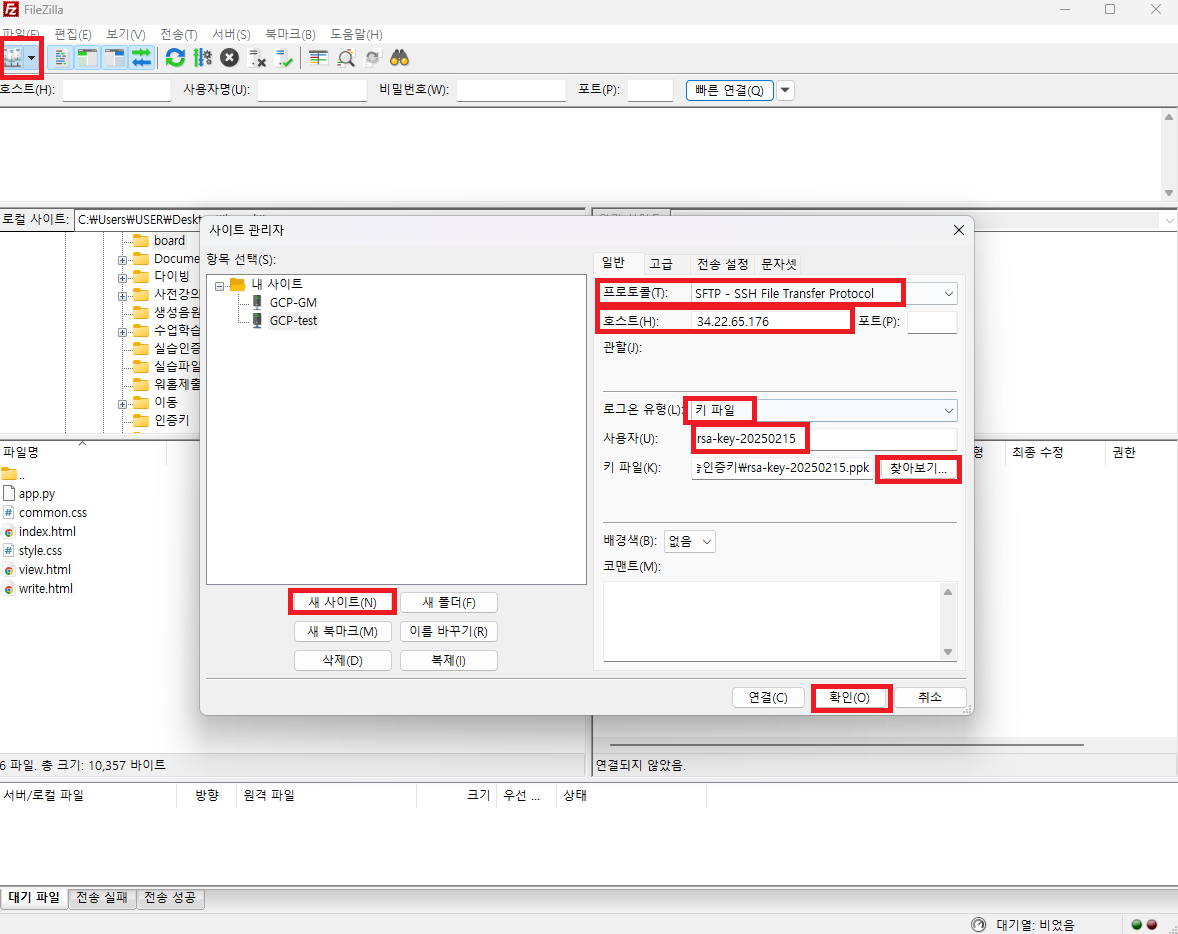Select the GCP-GM site entry
The height and width of the screenshot is (934, 1178).
pyautogui.click(x=293, y=302)
